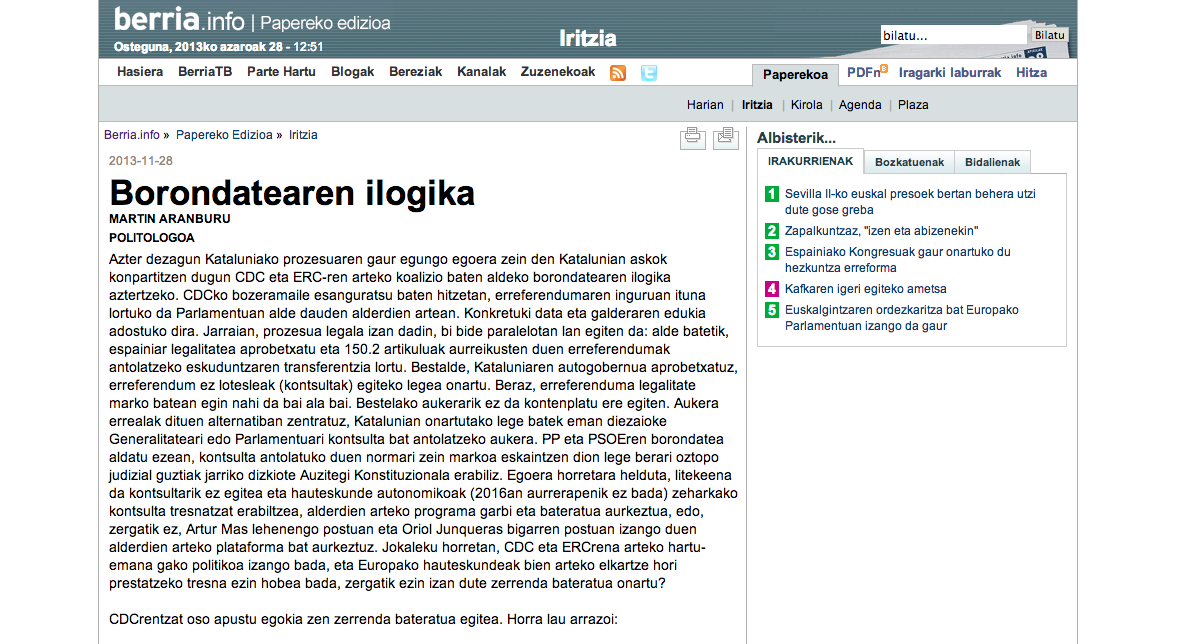Go to Iritzia section in submenu
The width and height of the screenshot is (1182, 644).
tap(757, 105)
